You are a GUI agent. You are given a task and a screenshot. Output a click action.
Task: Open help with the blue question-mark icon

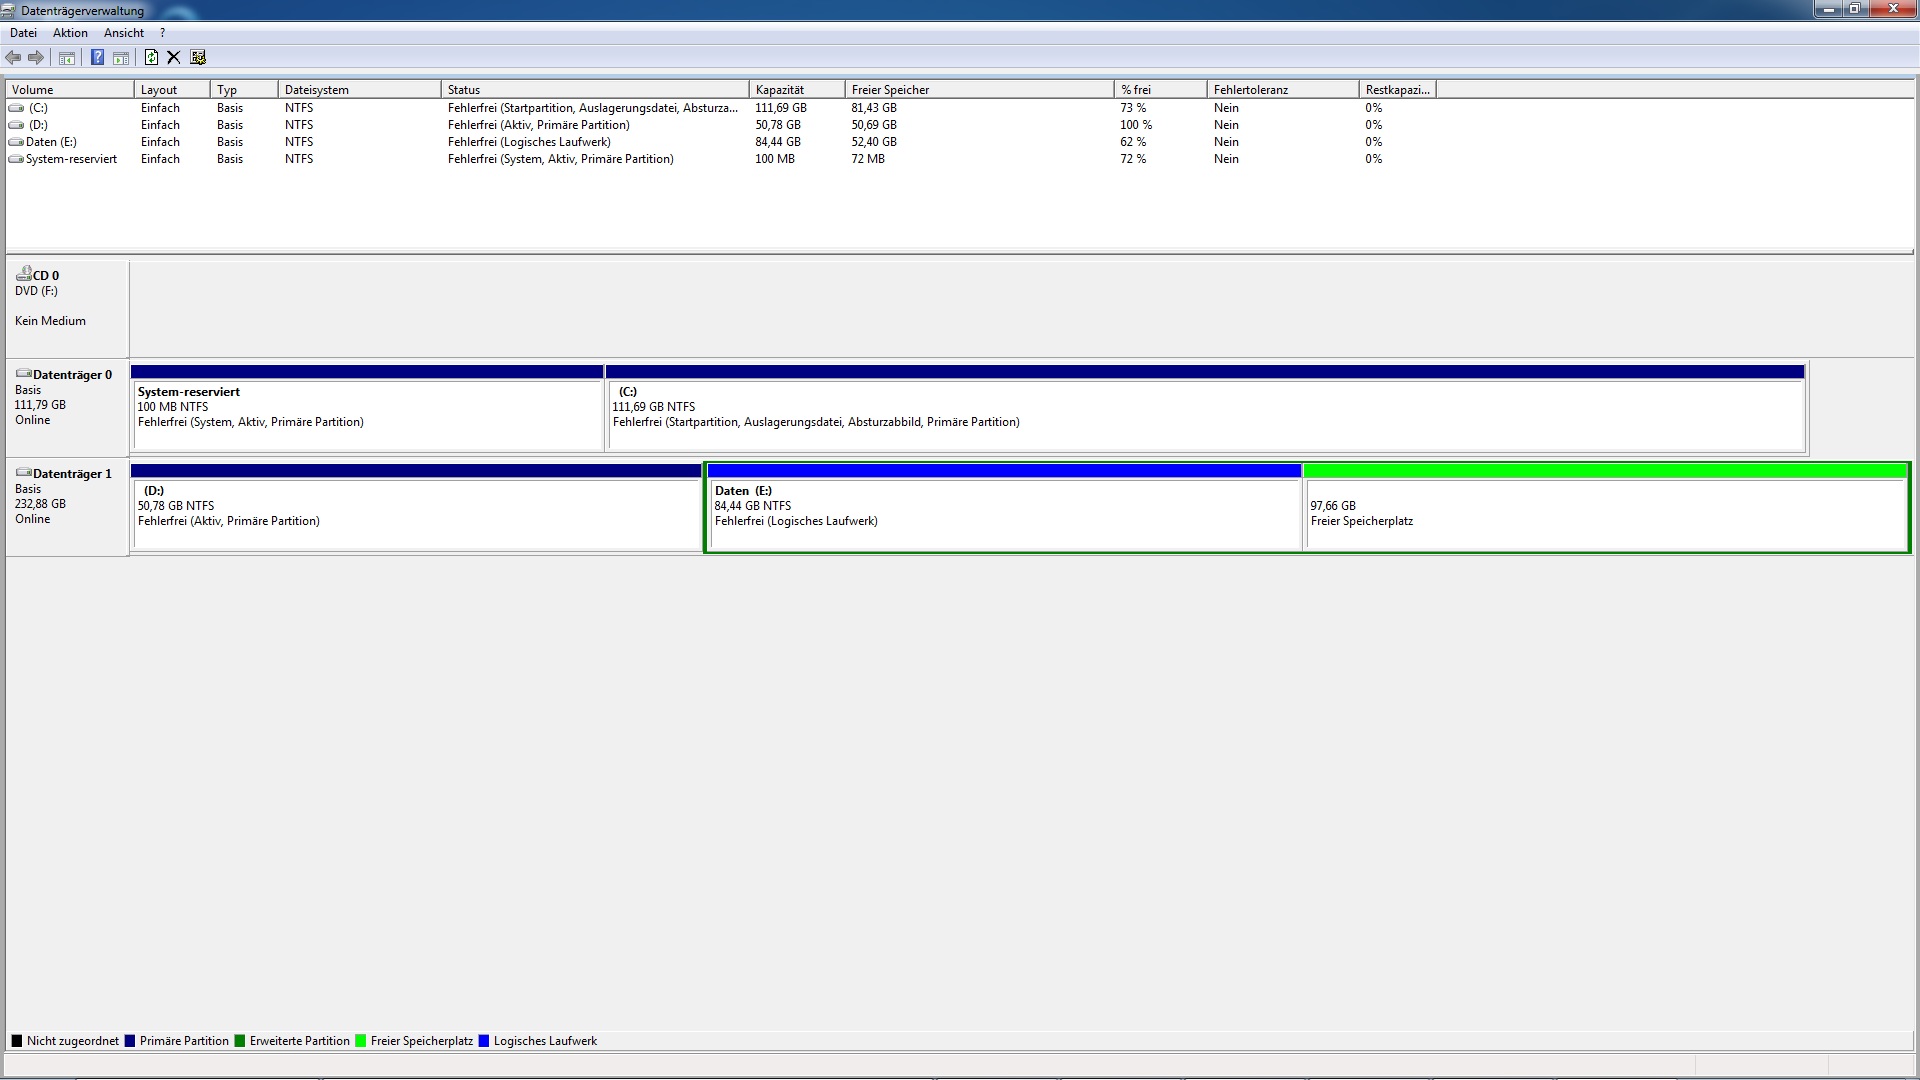pyautogui.click(x=97, y=58)
